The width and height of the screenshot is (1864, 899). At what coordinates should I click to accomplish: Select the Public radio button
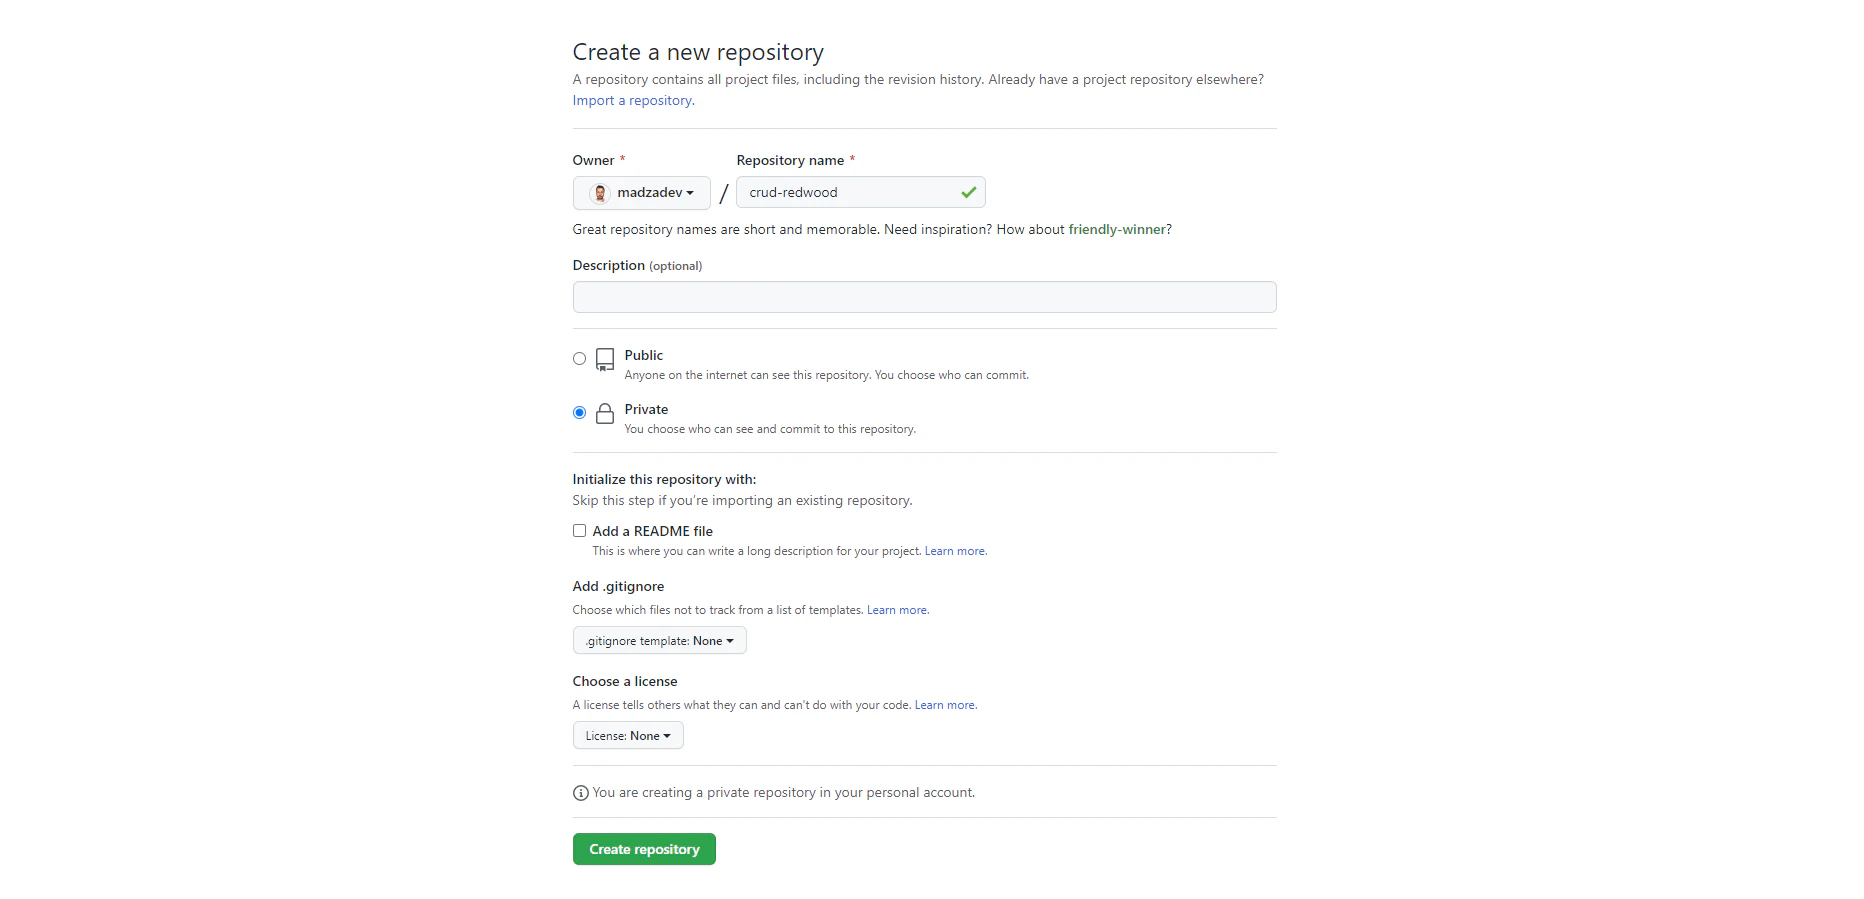click(578, 358)
